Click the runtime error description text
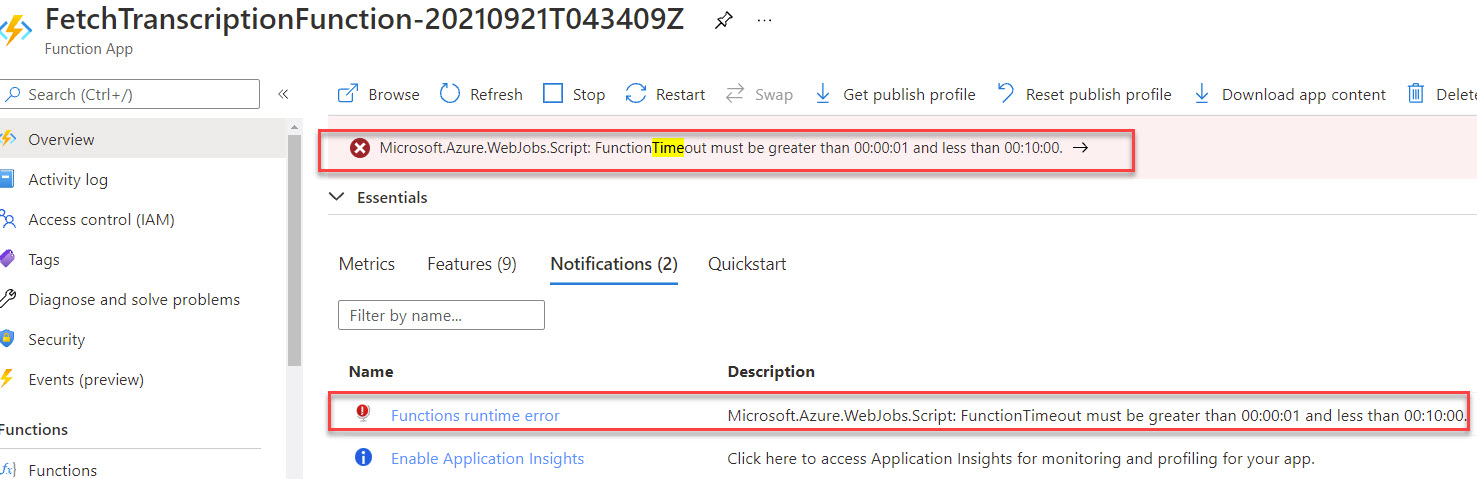Image resolution: width=1477 pixels, height=479 pixels. point(1097,415)
